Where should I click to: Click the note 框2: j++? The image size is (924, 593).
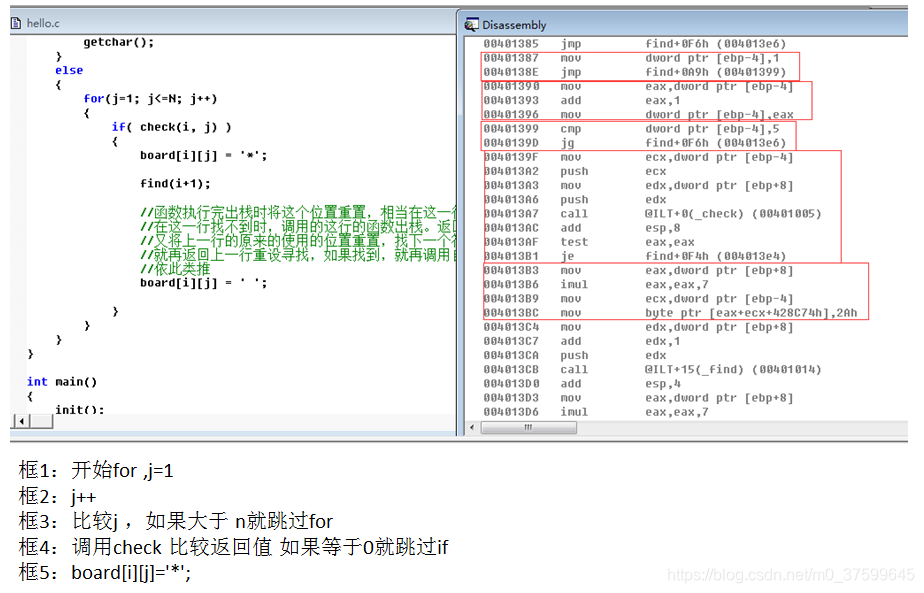pyautogui.click(x=57, y=496)
